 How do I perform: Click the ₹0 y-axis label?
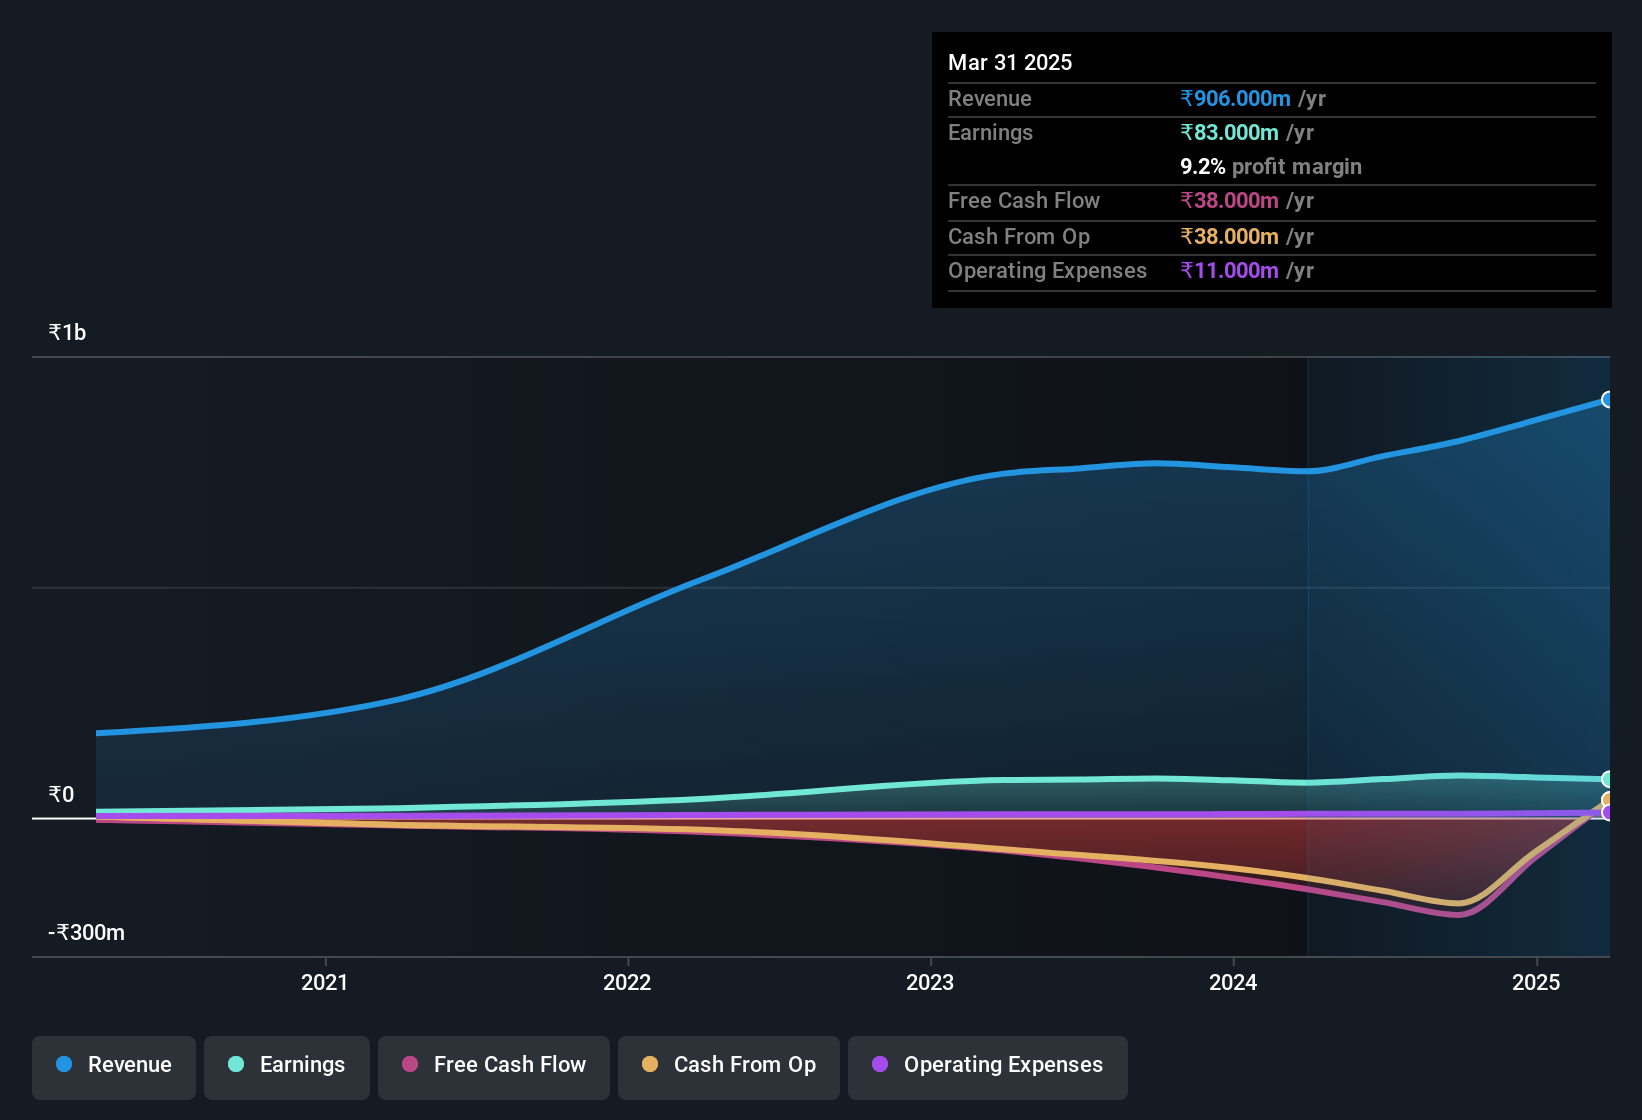(61, 794)
